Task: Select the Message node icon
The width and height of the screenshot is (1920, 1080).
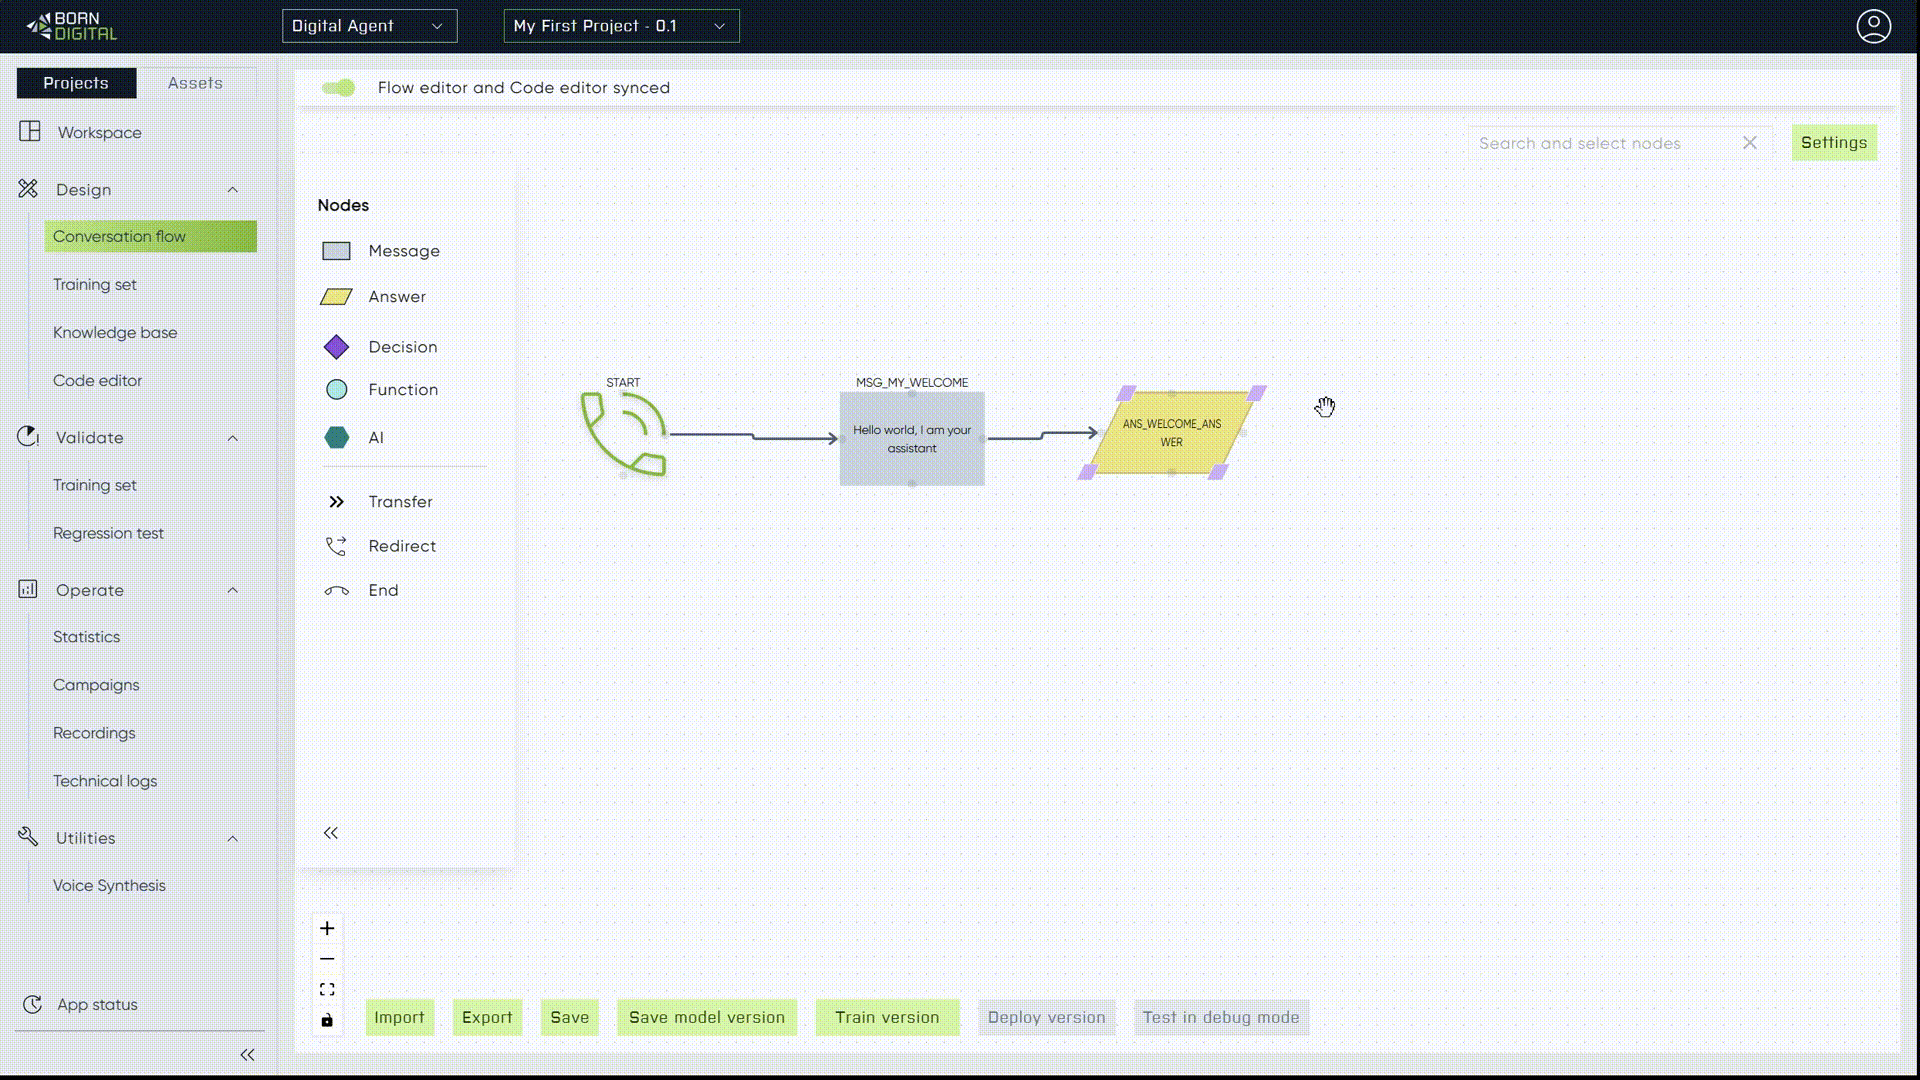Action: click(337, 251)
